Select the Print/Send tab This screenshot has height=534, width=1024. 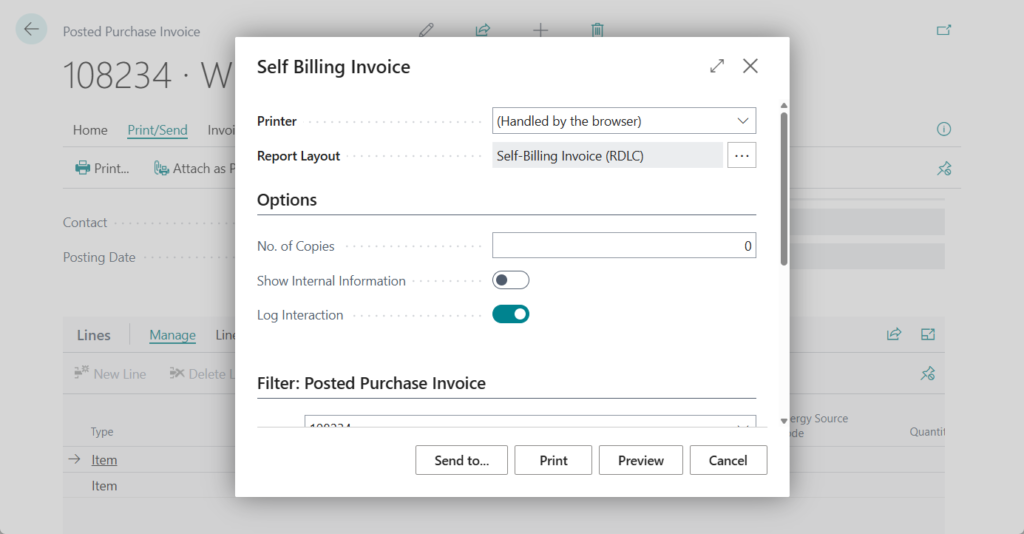click(157, 130)
